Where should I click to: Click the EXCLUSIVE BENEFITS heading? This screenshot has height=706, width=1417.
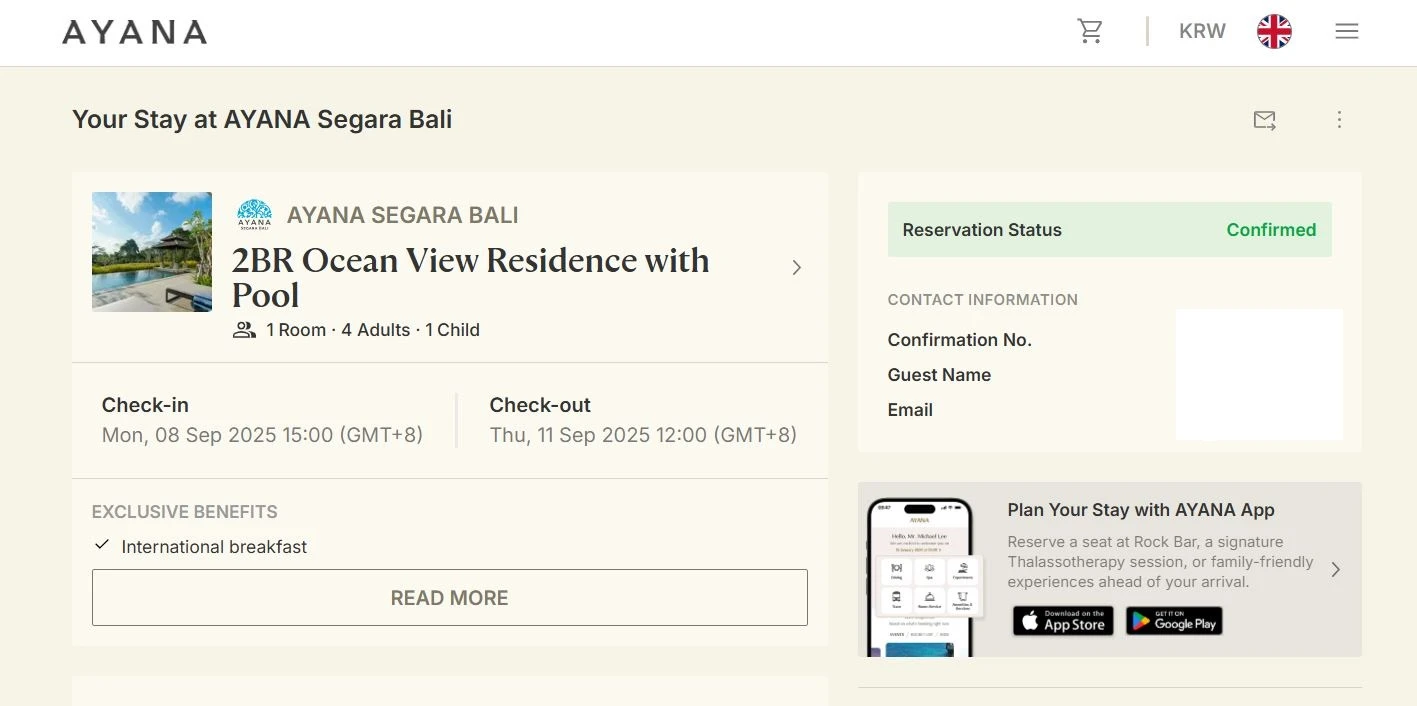pyautogui.click(x=185, y=512)
